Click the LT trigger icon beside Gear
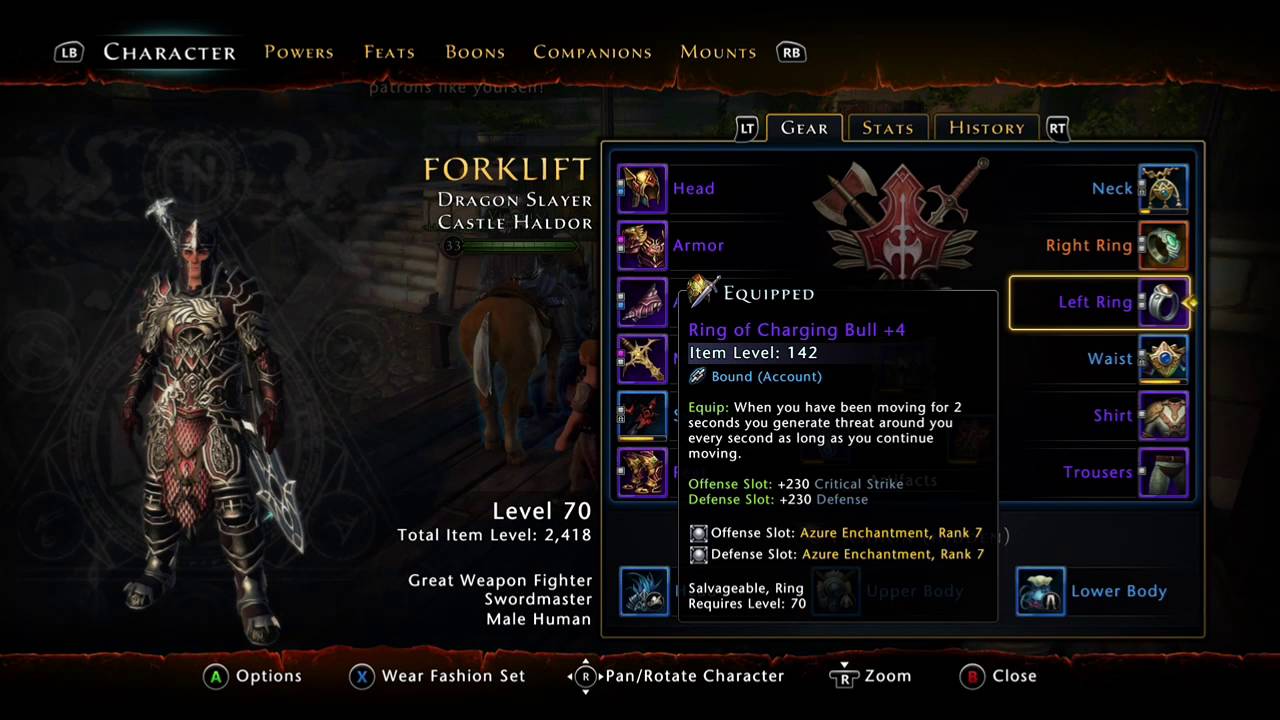1280x720 pixels. point(748,128)
